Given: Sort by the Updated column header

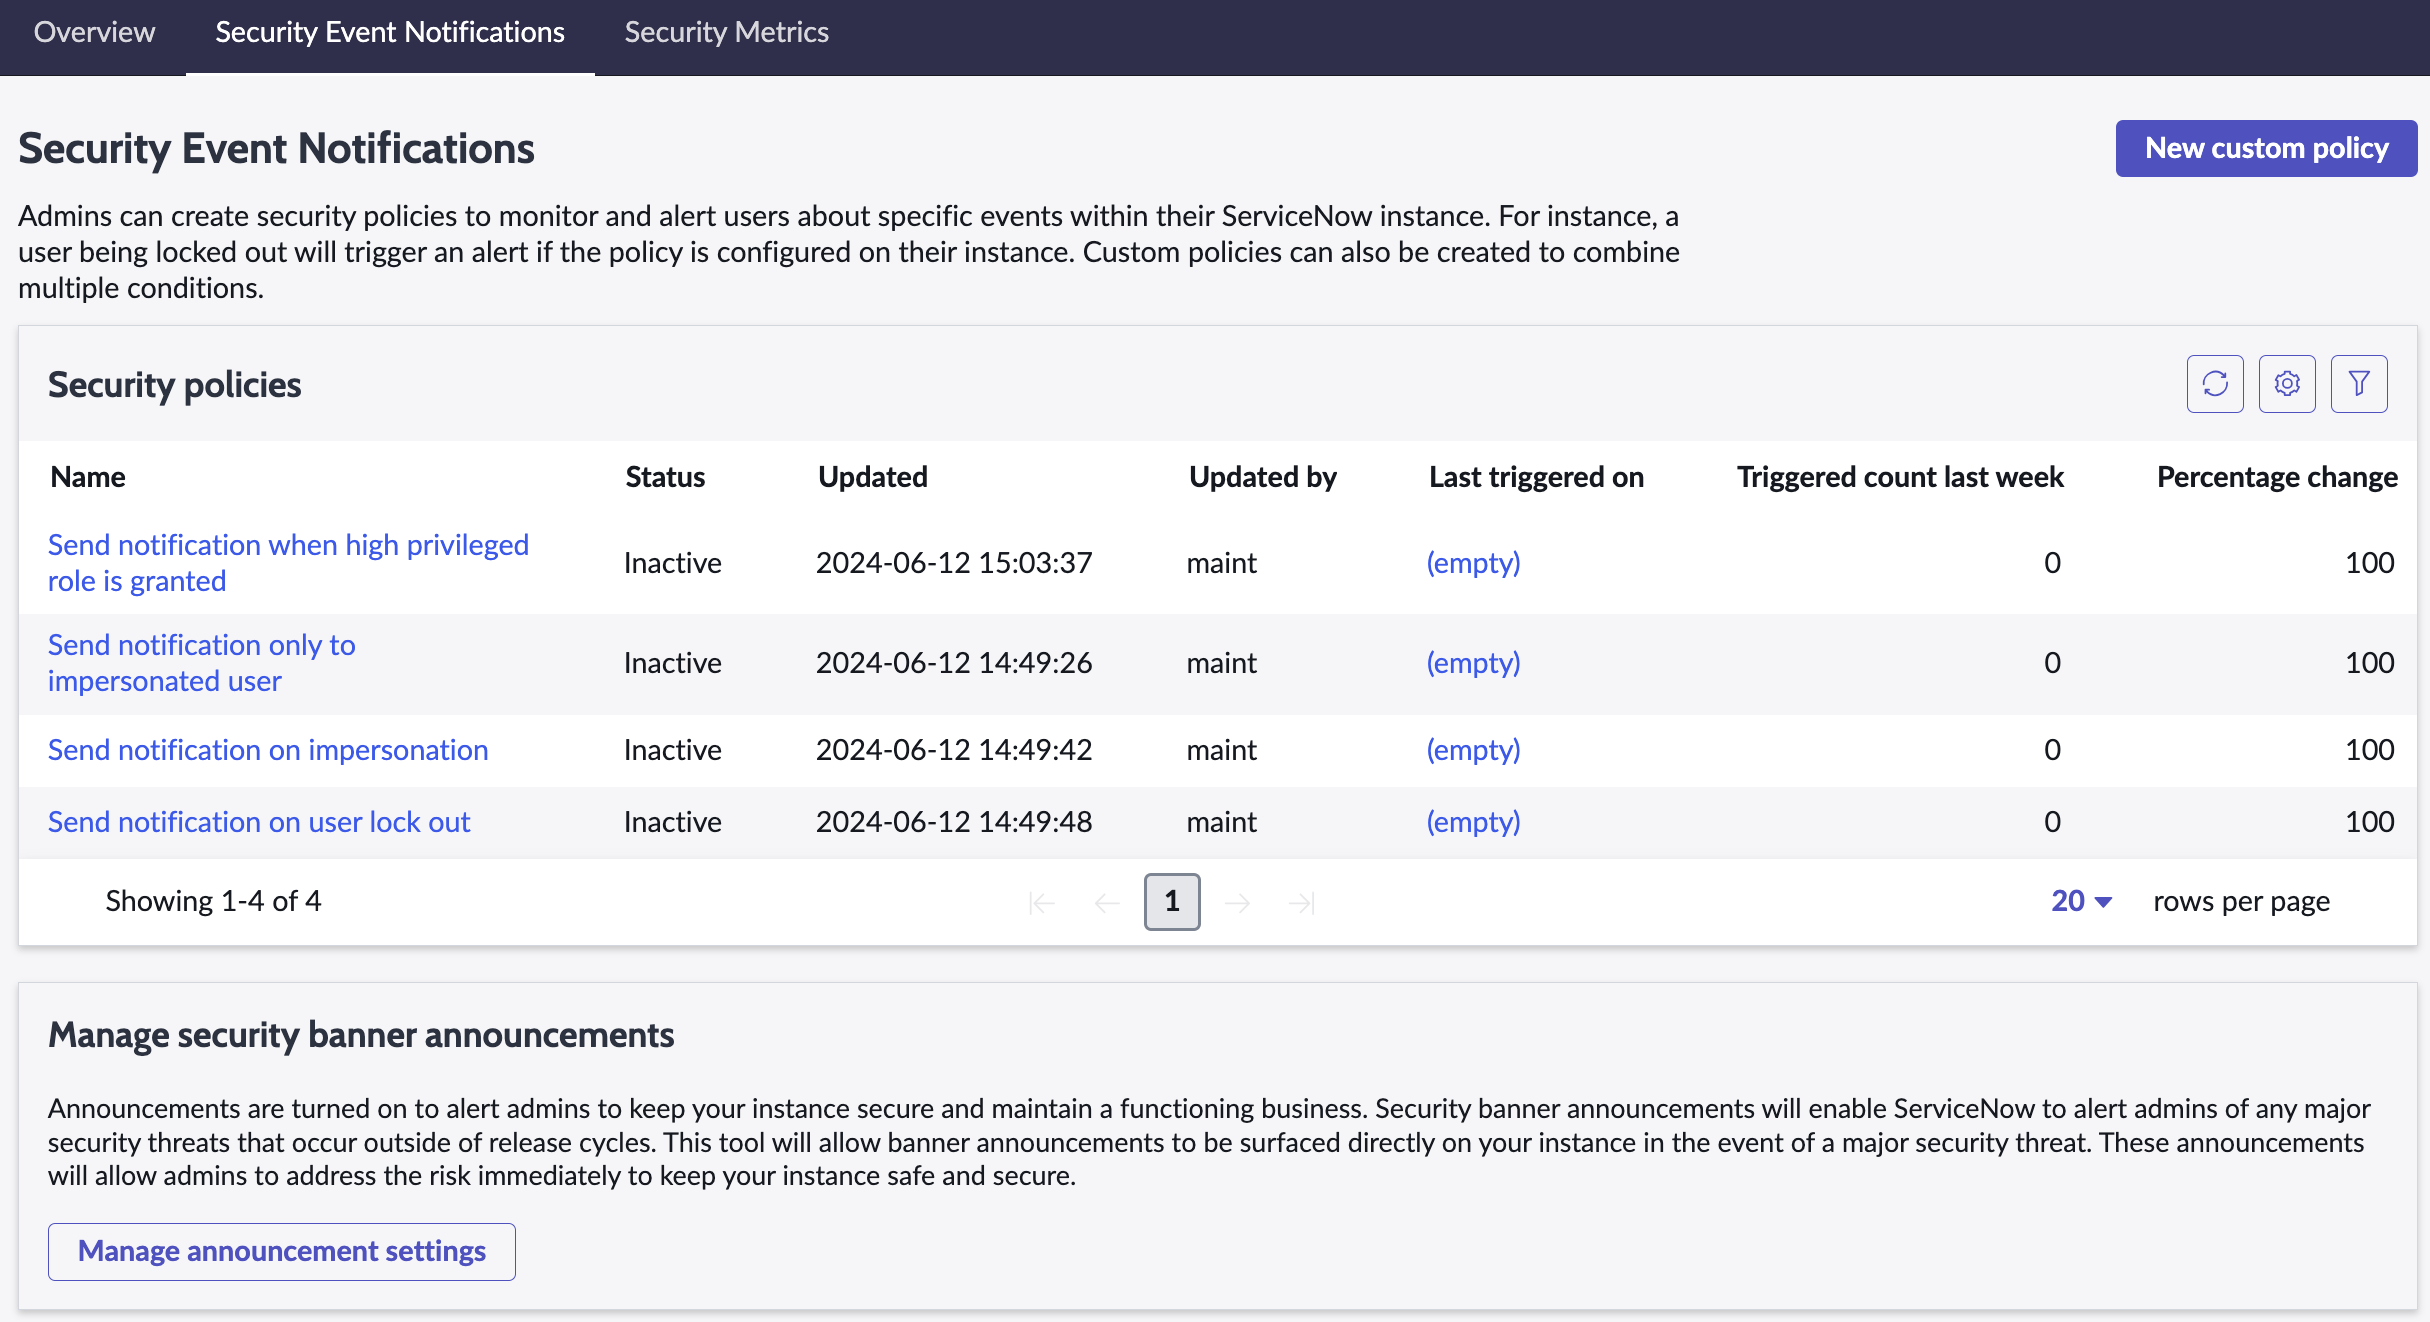Looking at the screenshot, I should tap(873, 477).
